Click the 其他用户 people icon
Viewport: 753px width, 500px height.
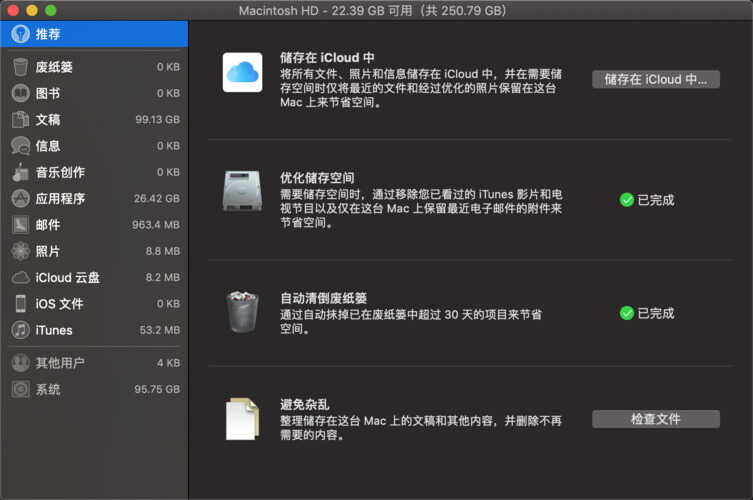[20, 363]
